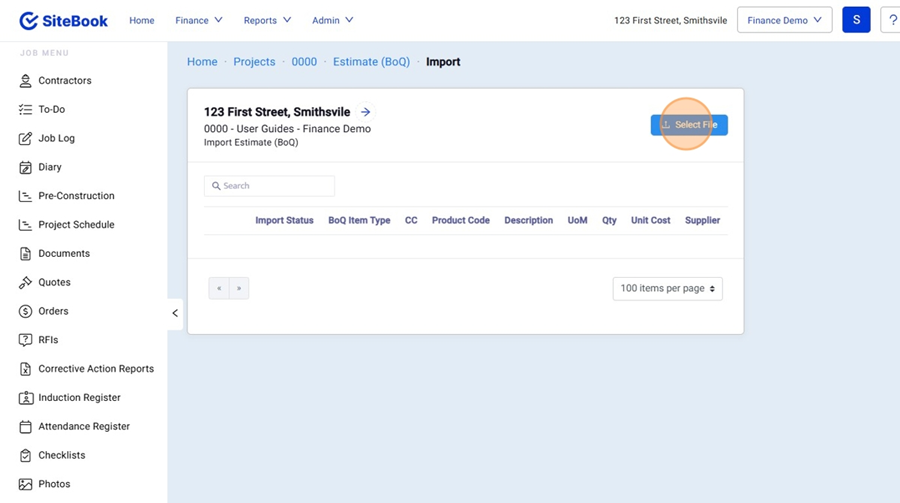This screenshot has height=503, width=900.
Task: Click the Diary calendar icon
Action: (x=26, y=168)
